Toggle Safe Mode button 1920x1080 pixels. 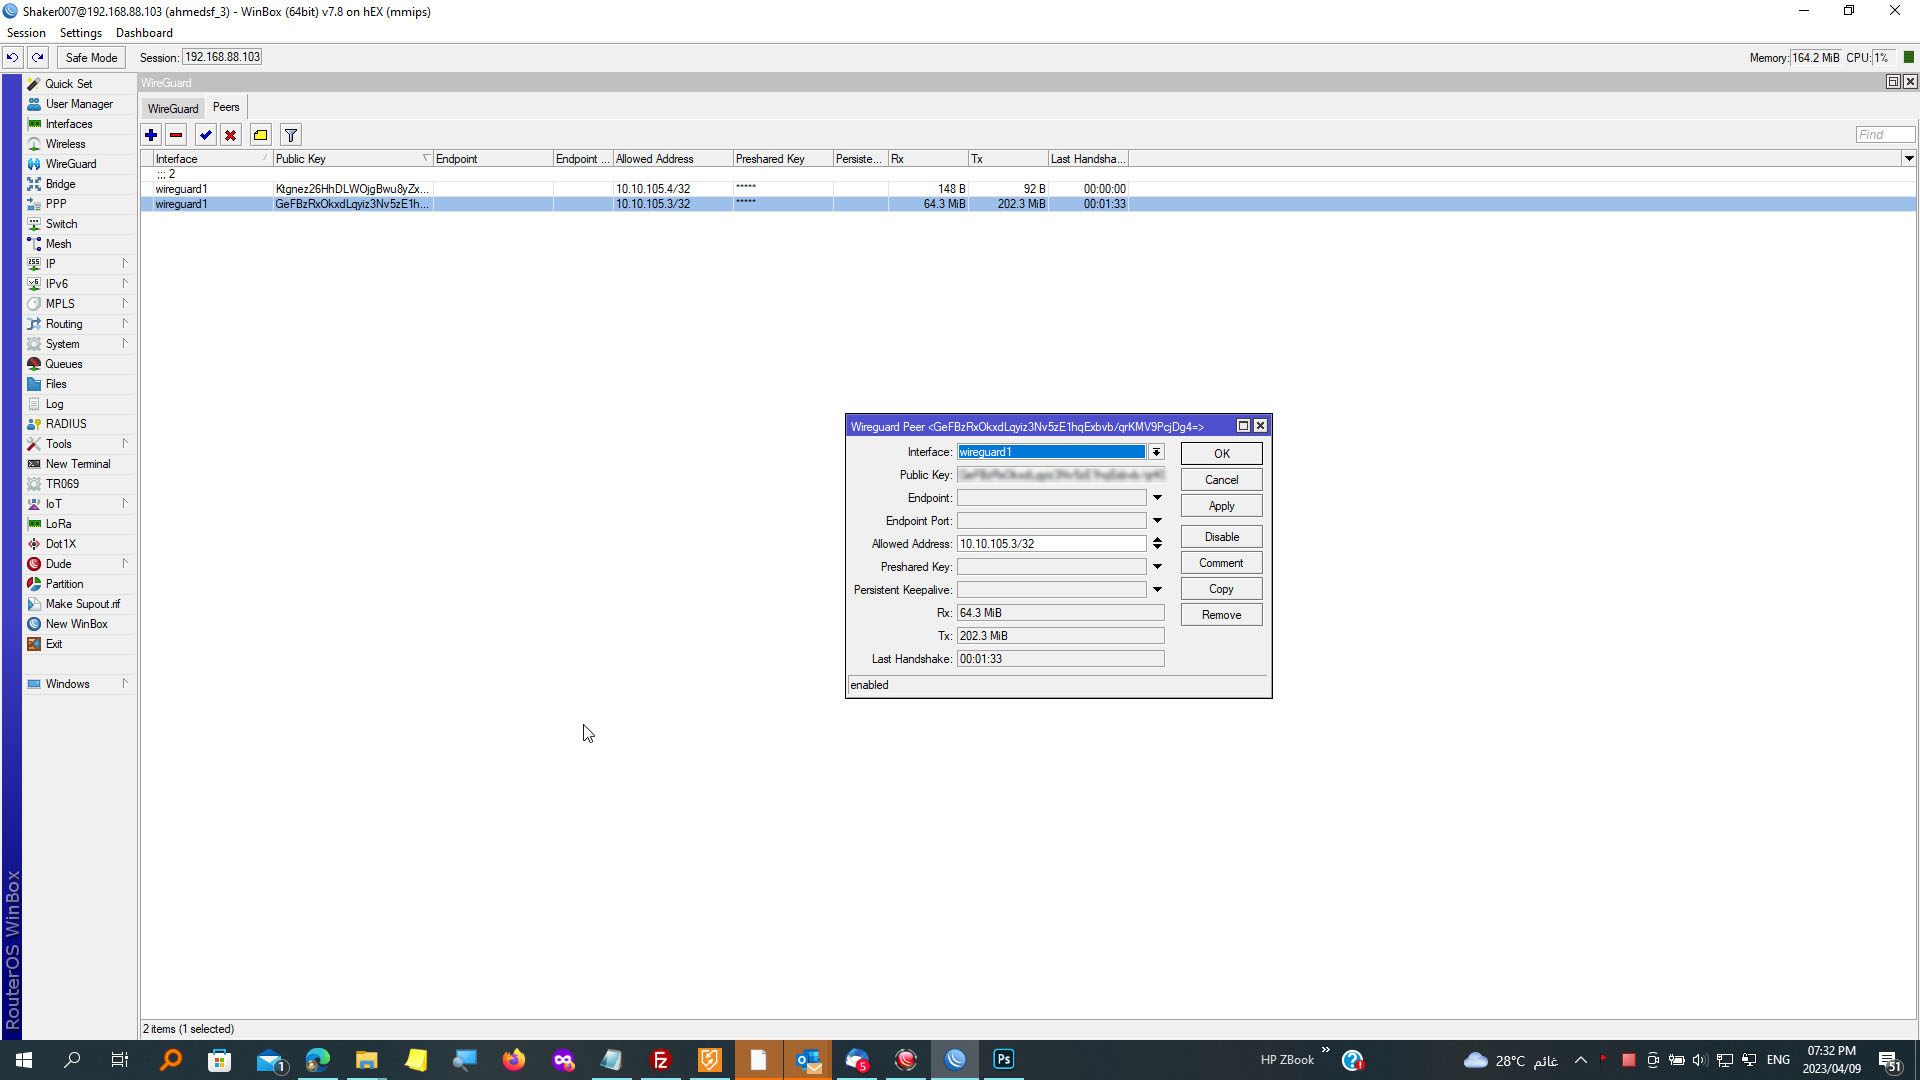tap(91, 57)
